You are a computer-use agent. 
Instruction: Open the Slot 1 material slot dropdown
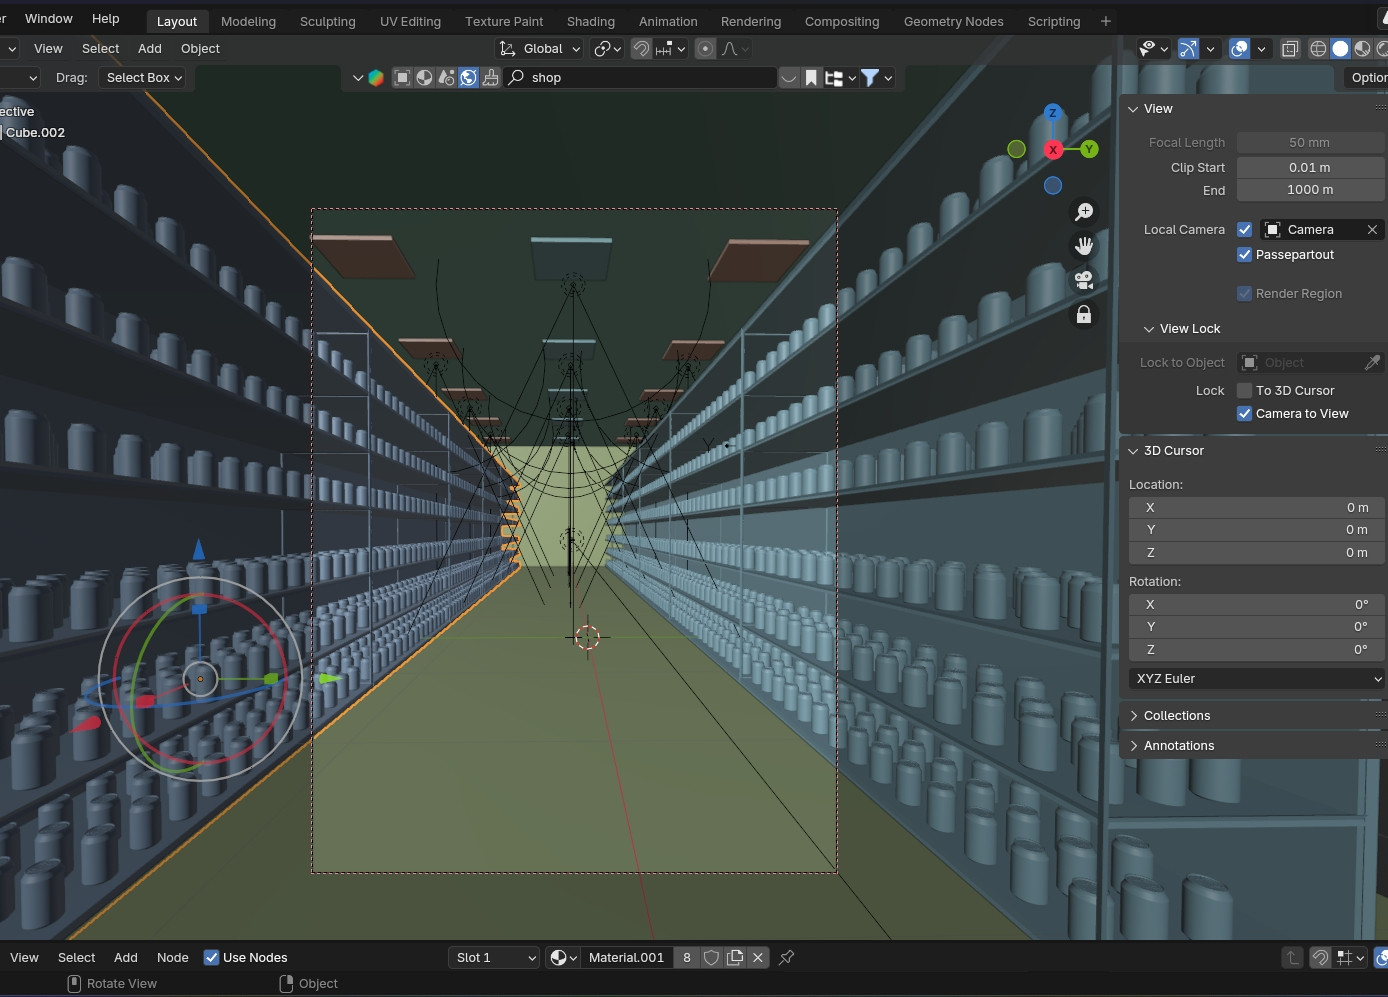(495, 957)
